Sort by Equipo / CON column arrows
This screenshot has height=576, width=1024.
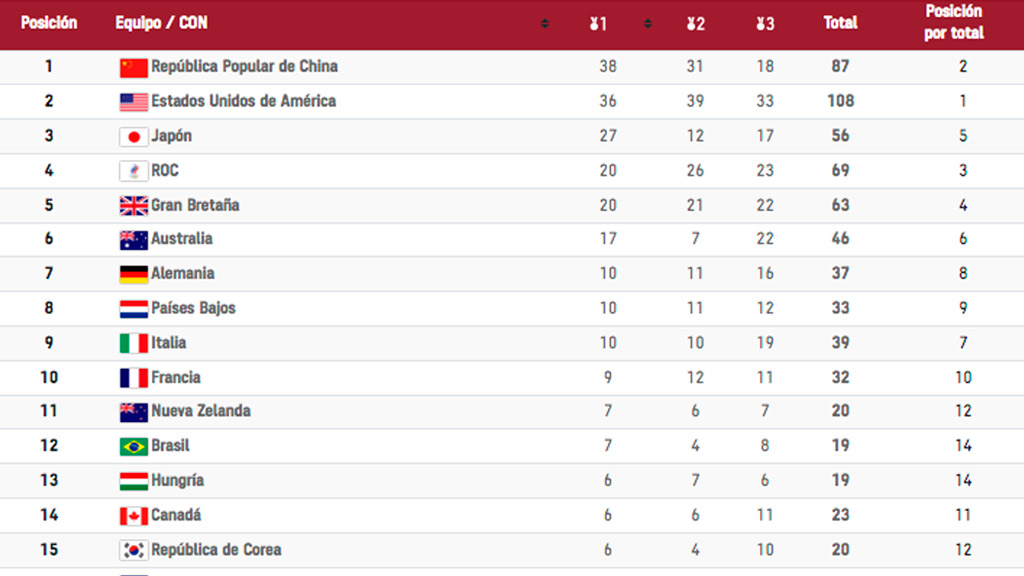[x=545, y=24]
